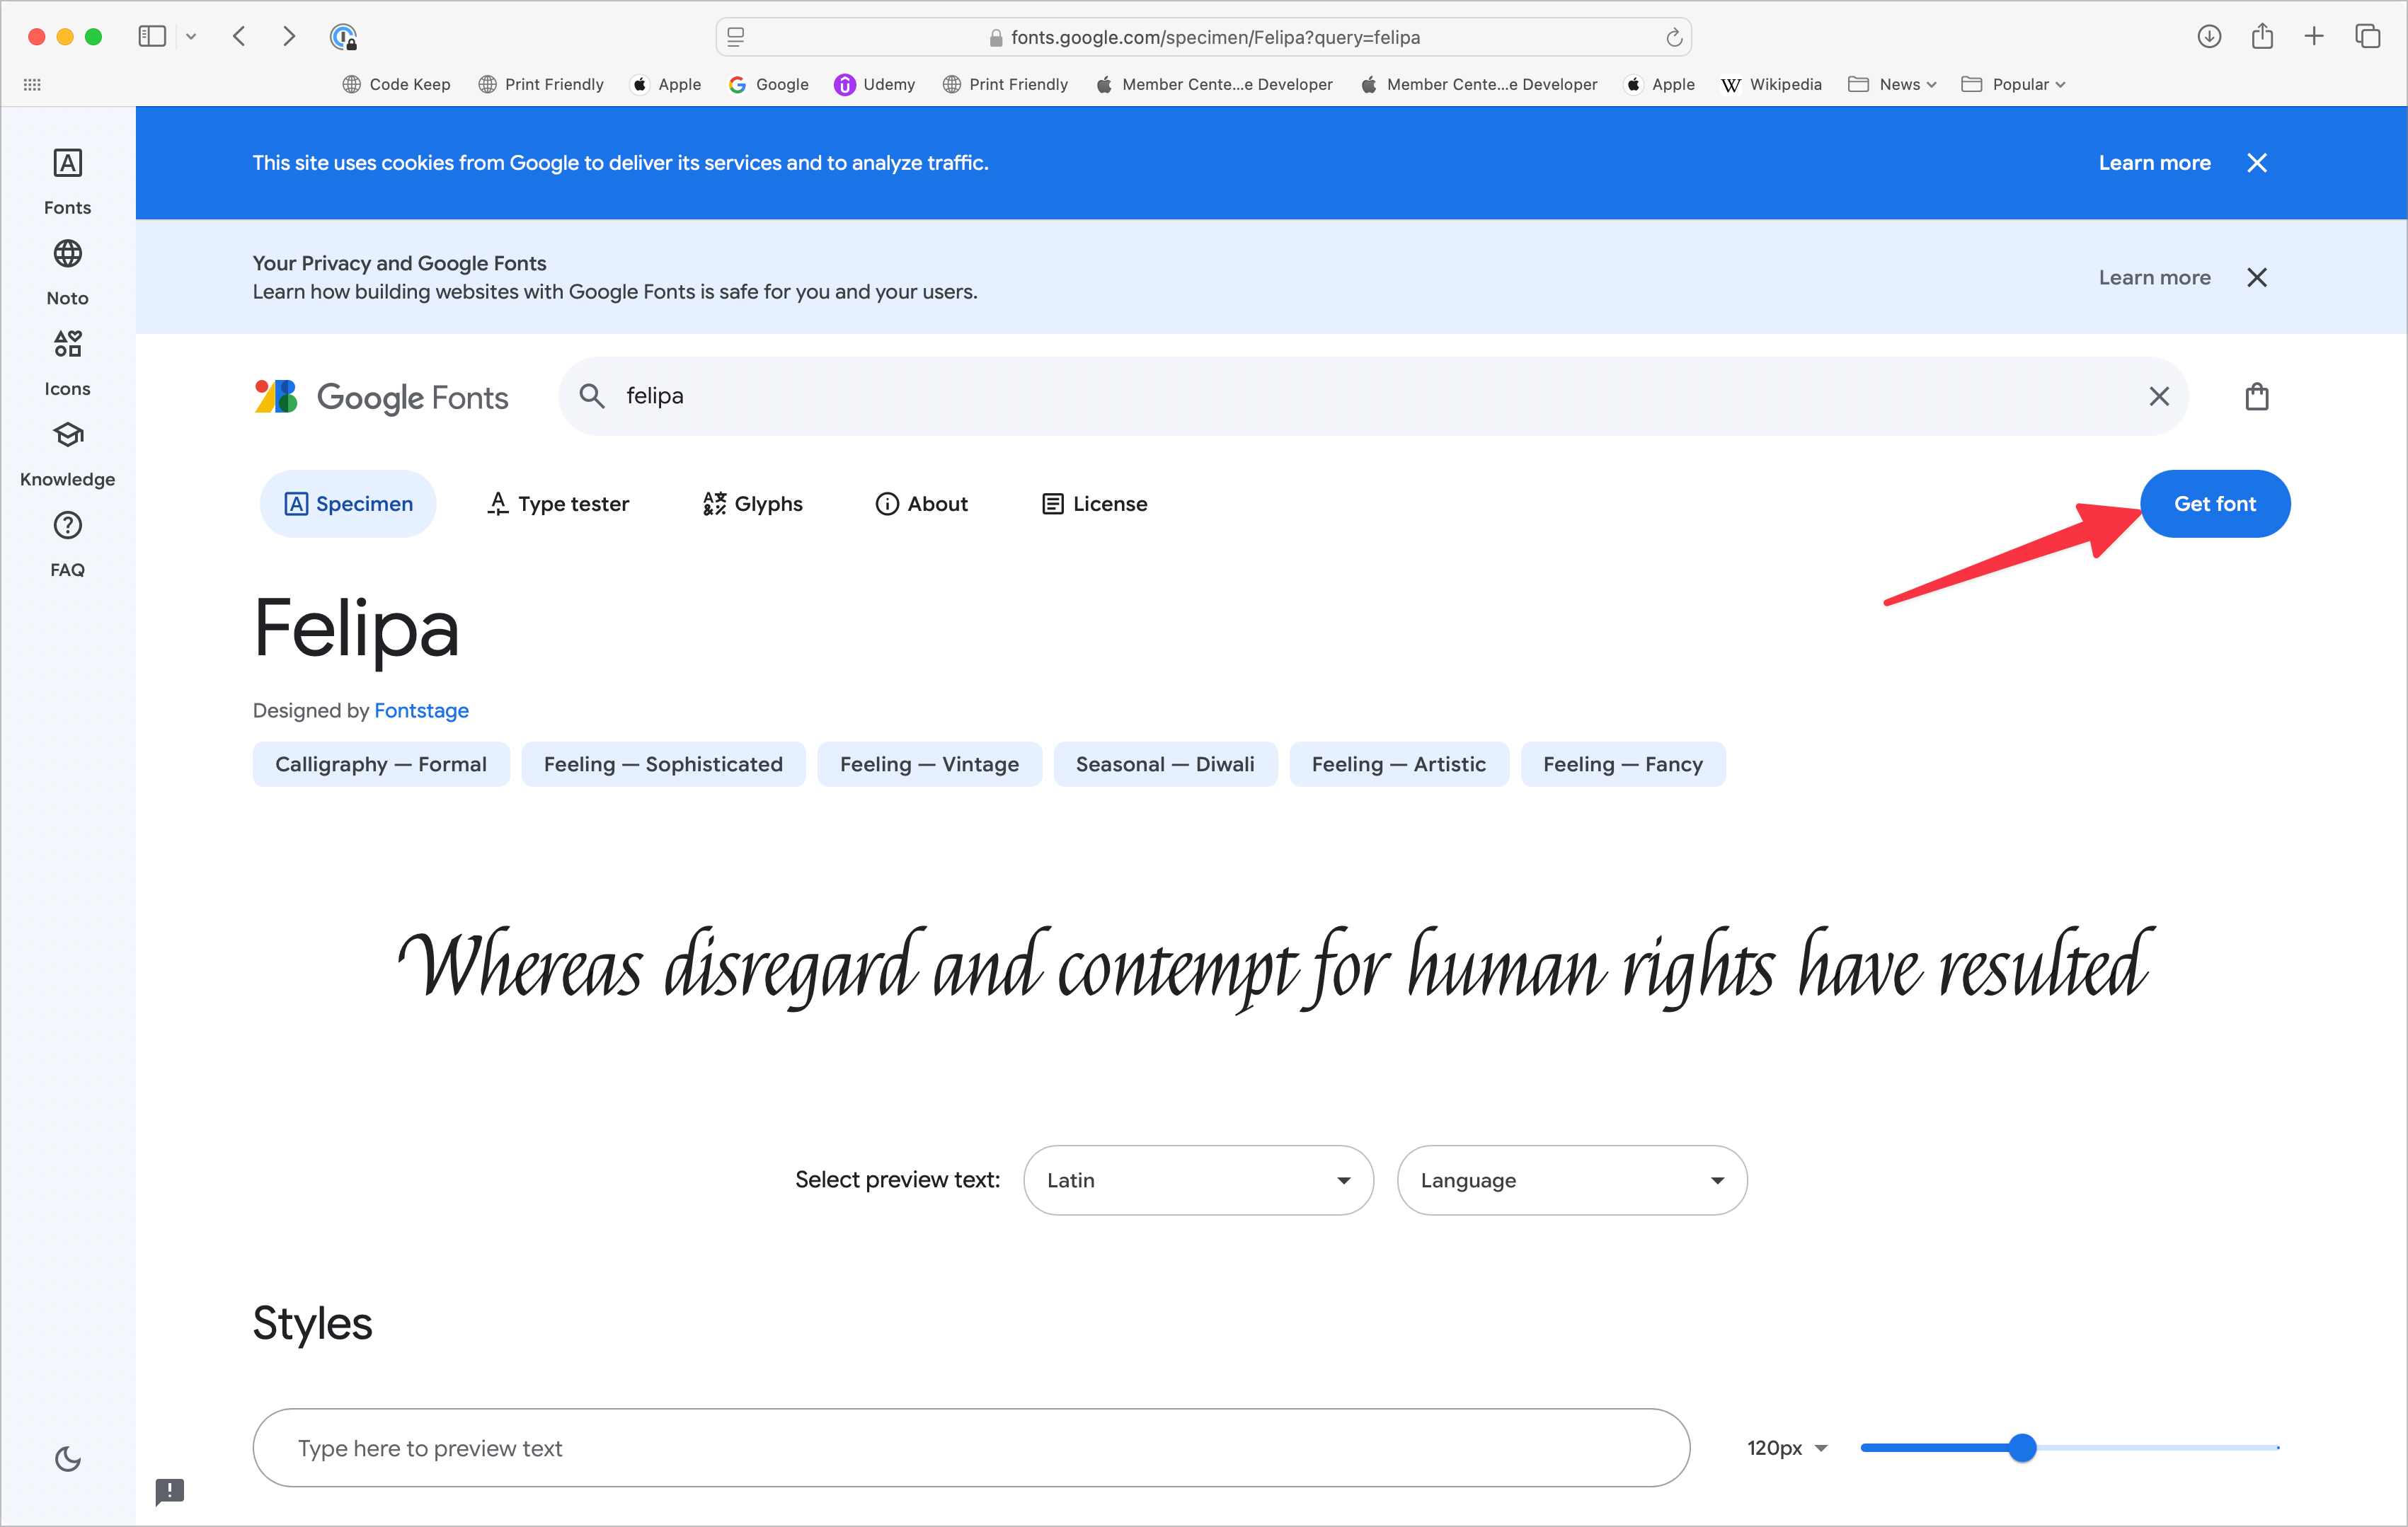The width and height of the screenshot is (2408, 1527).
Task: Click the font size slider handle
Action: 2022,1448
